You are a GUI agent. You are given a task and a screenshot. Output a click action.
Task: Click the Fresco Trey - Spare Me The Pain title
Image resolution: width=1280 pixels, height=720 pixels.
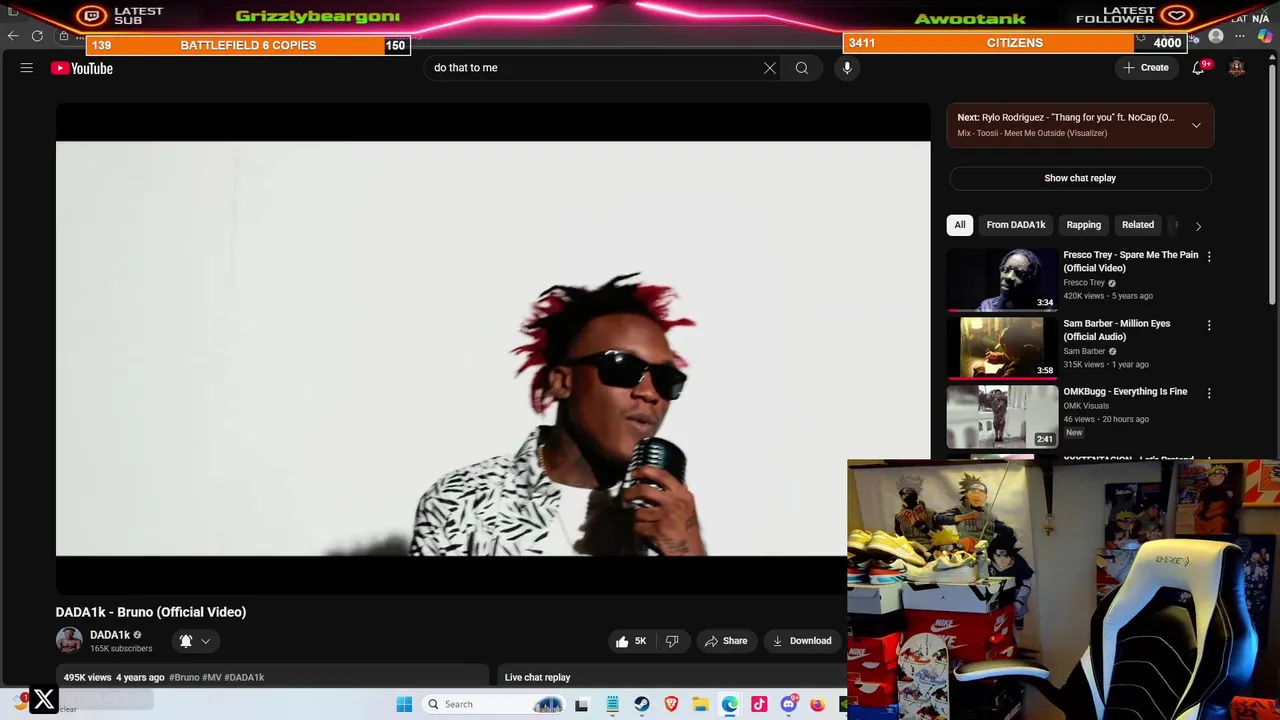click(x=1130, y=261)
